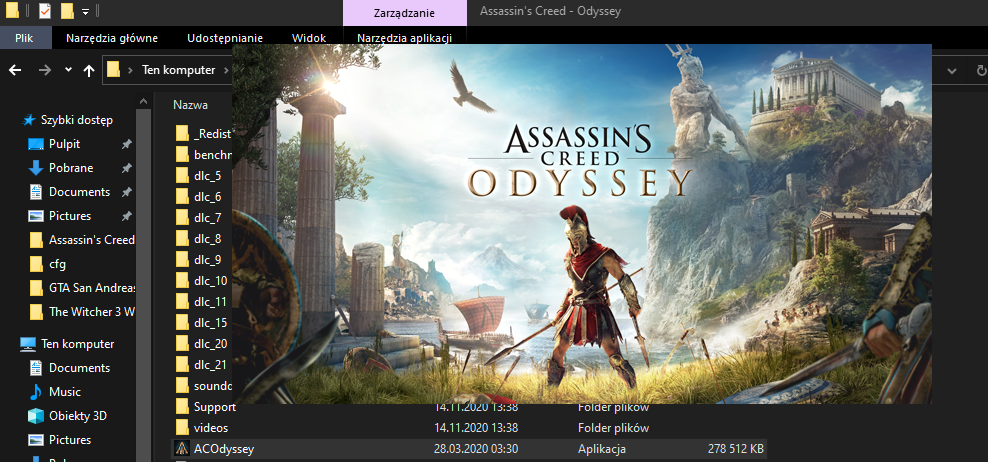Click the ACOdyssey application icon
The width and height of the screenshot is (988, 462).
[182, 449]
